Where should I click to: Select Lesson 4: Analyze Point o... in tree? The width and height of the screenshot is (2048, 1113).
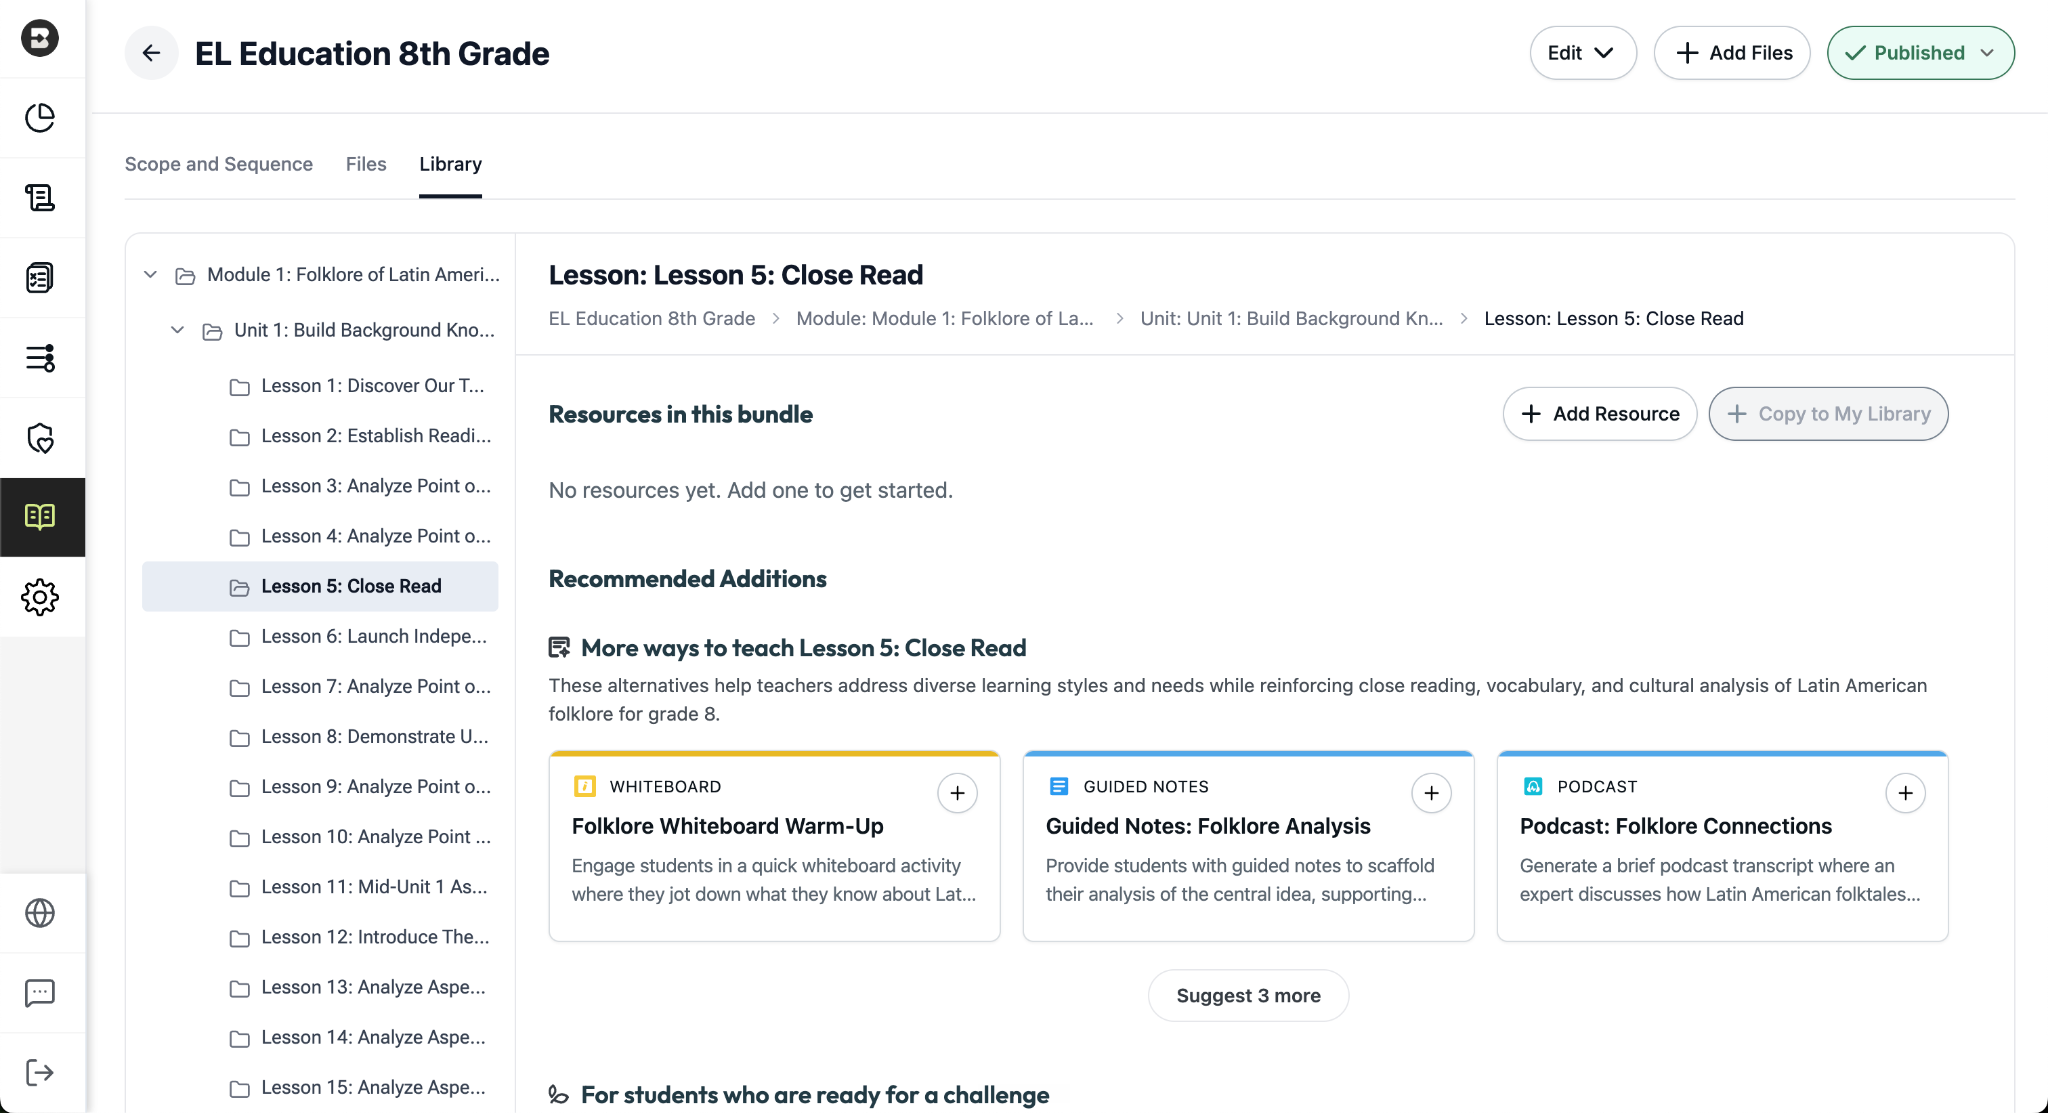pyautogui.click(x=320, y=536)
